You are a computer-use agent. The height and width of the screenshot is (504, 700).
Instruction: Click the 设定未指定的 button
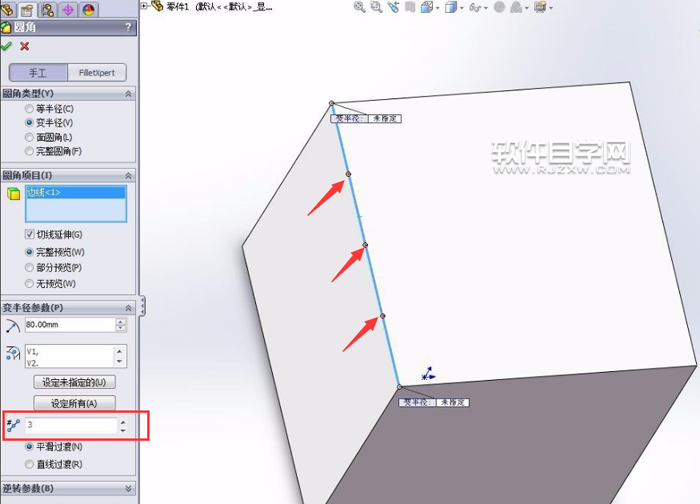[74, 383]
